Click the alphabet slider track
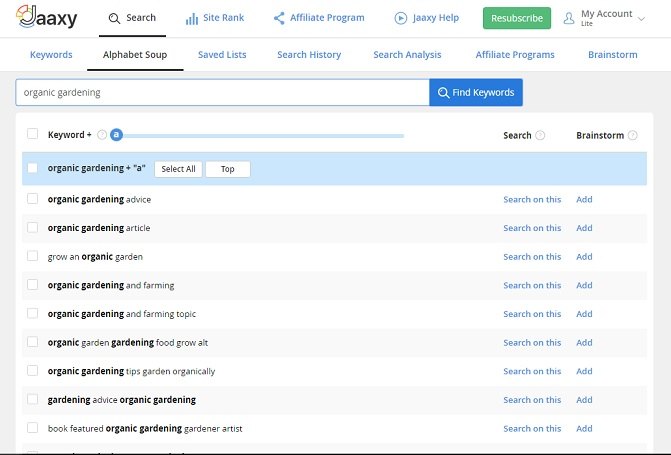Screen dimensions: 671x455 click(263, 136)
